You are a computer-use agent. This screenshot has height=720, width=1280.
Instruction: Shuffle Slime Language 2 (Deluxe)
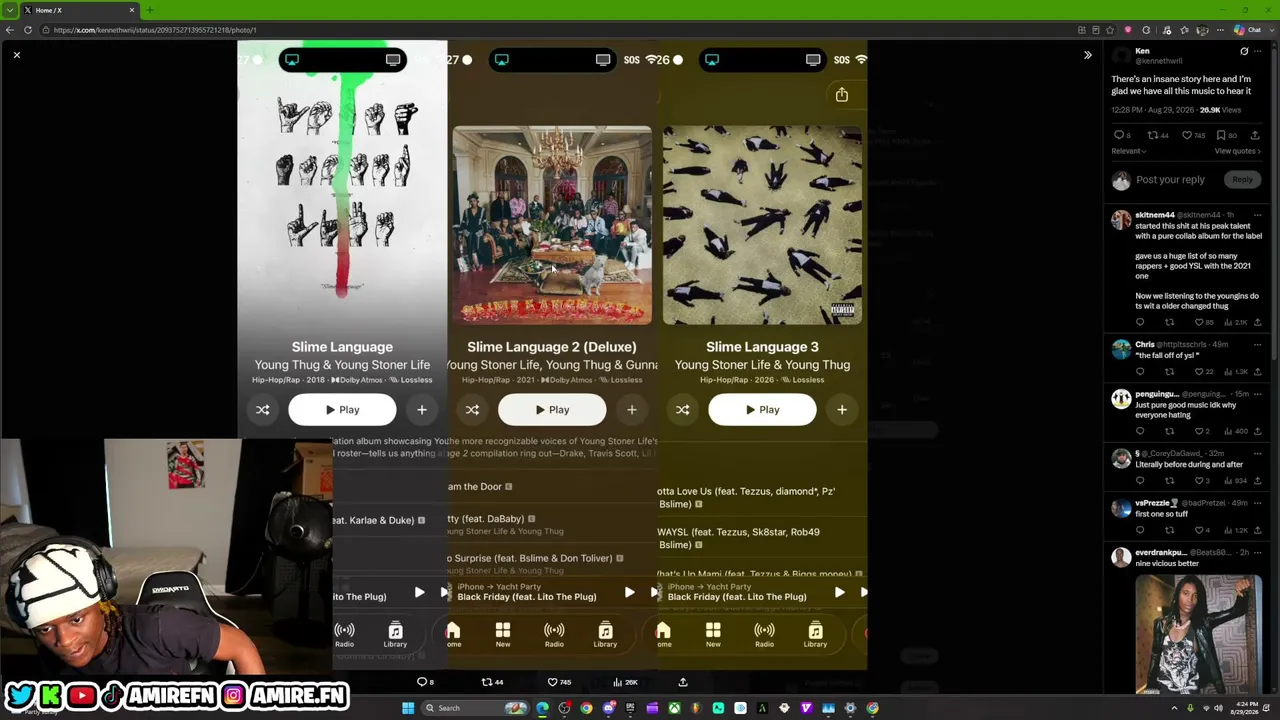point(472,410)
